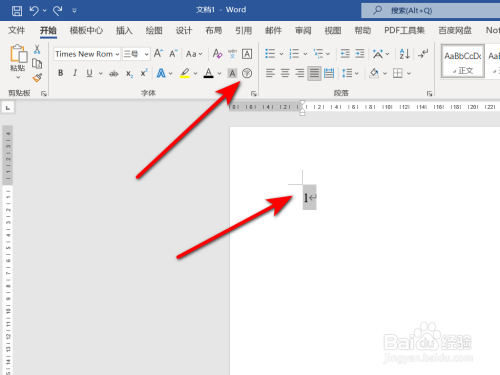
Task: Click the Save icon in the title bar
Action: (17, 11)
